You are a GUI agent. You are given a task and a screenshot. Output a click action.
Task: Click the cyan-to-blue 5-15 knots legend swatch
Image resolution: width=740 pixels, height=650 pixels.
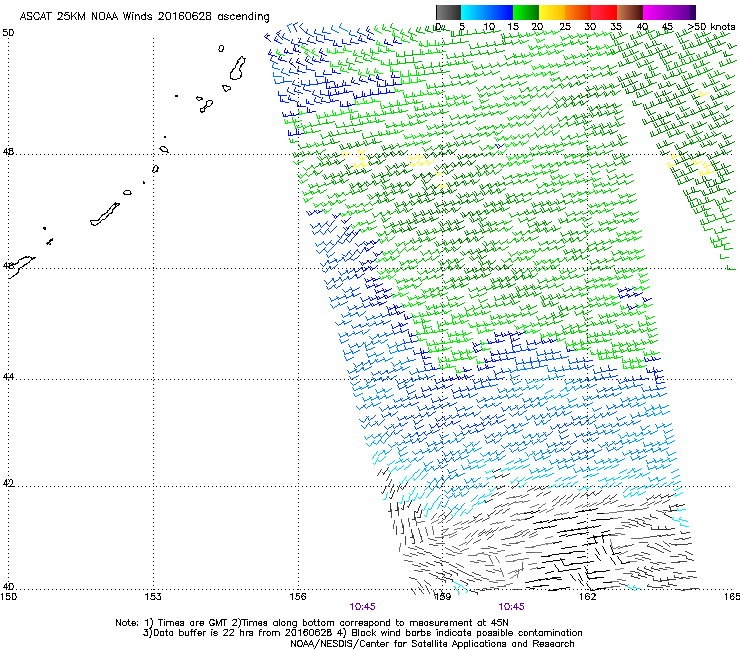487,12
